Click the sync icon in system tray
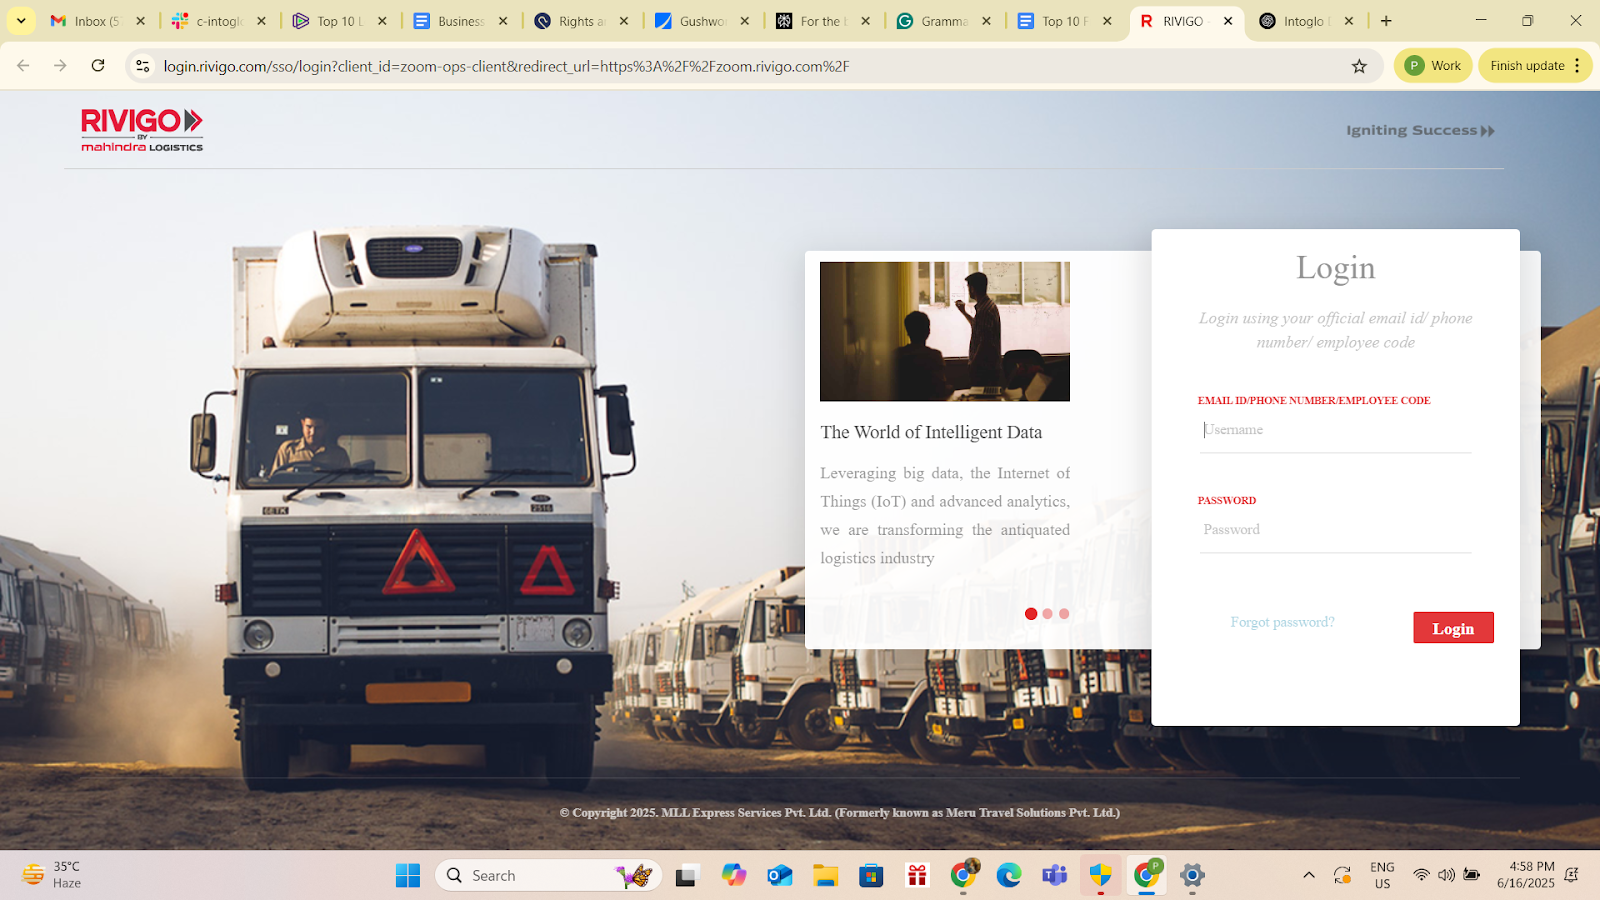The height and width of the screenshot is (900, 1600). click(1342, 875)
